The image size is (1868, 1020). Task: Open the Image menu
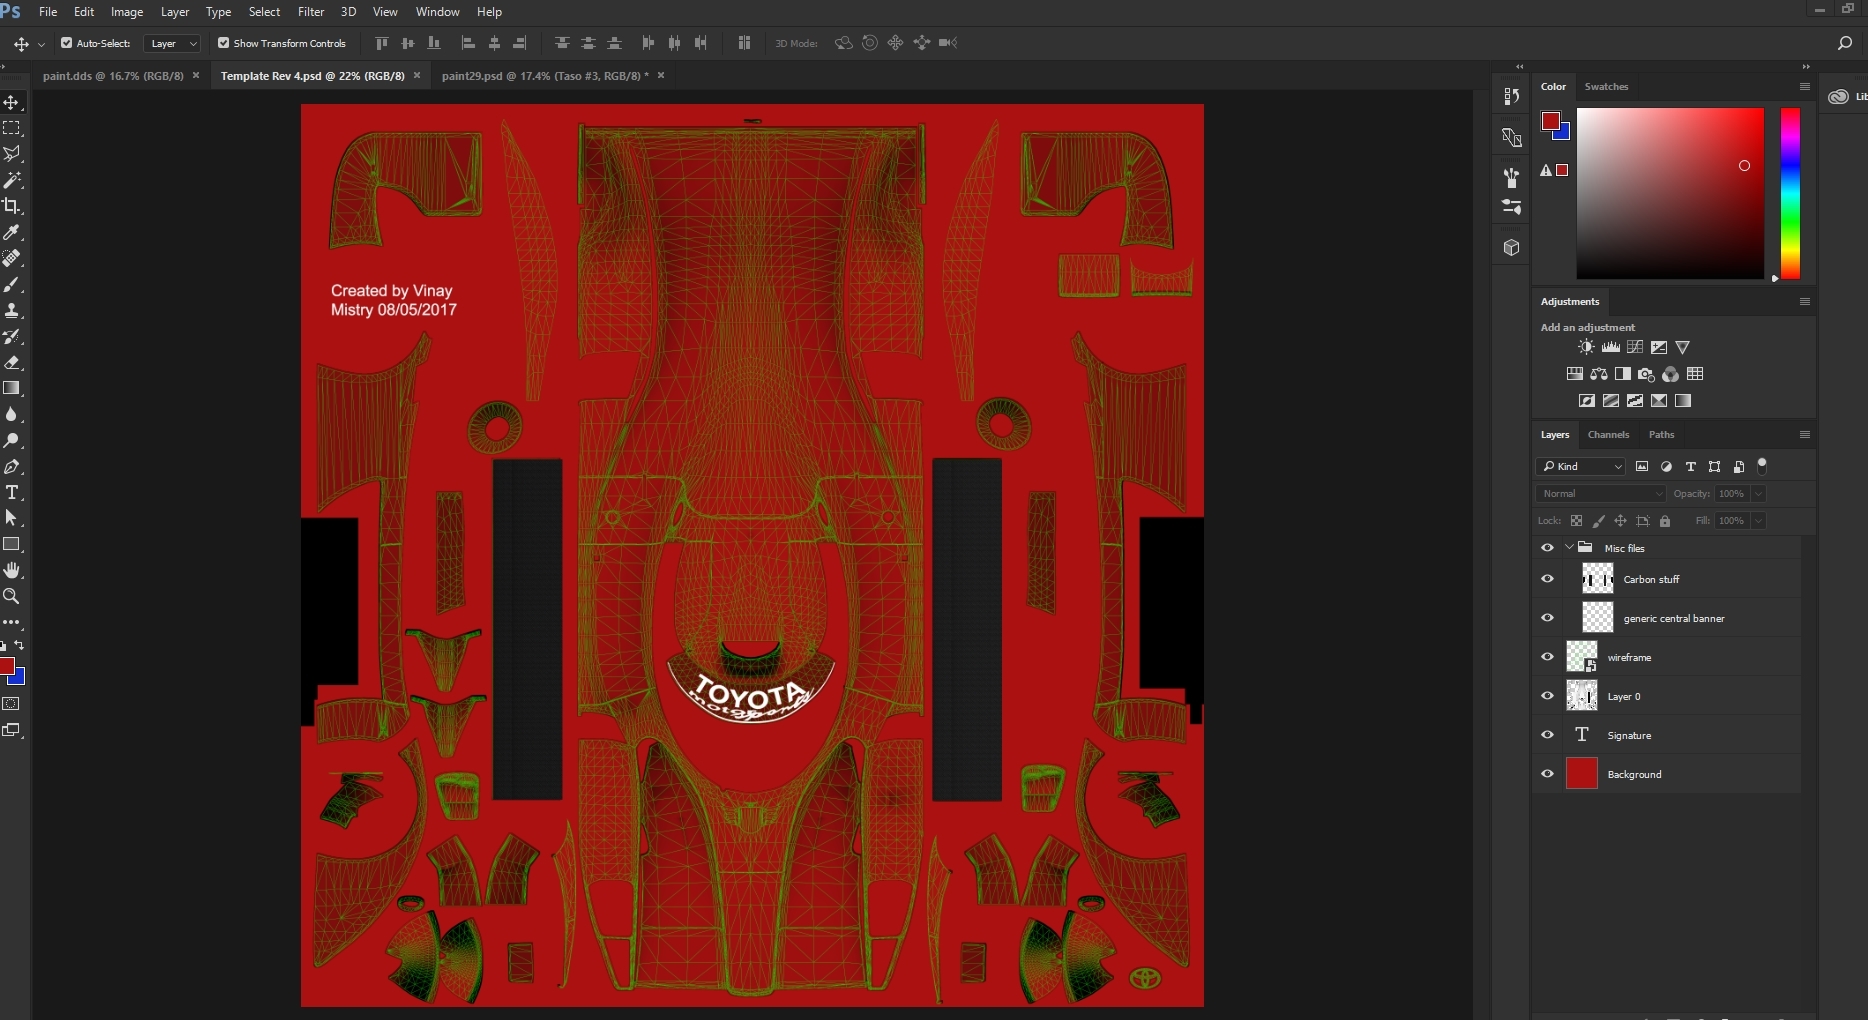(127, 12)
